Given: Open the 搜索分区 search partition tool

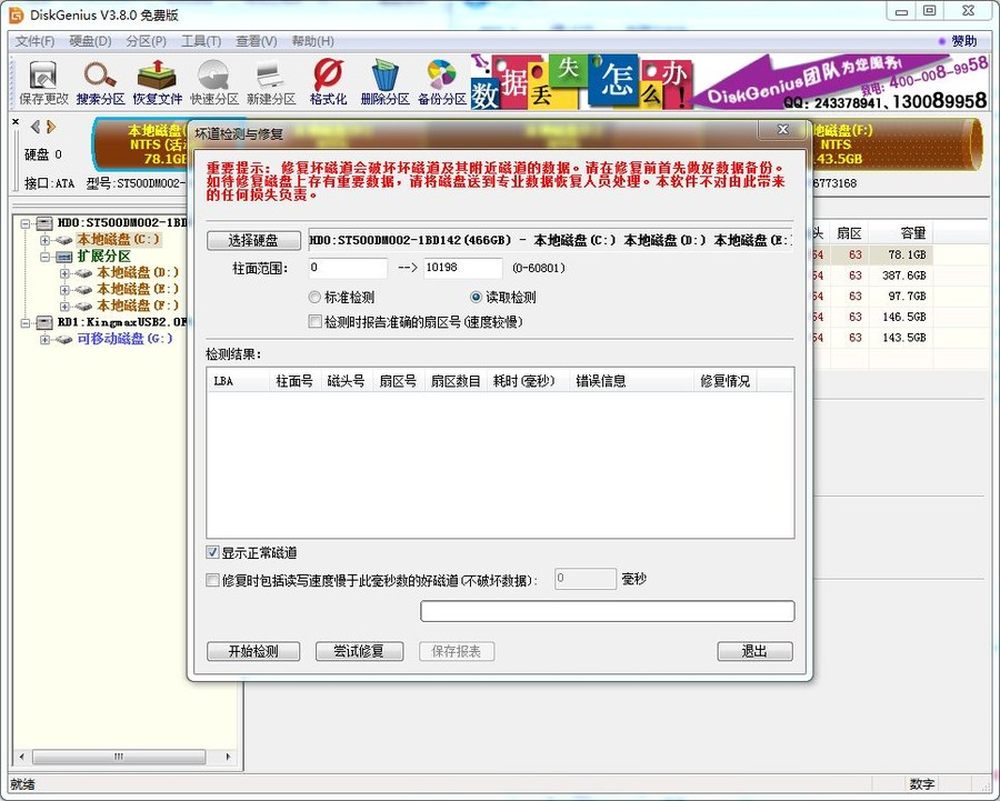Looking at the screenshot, I should (100, 82).
